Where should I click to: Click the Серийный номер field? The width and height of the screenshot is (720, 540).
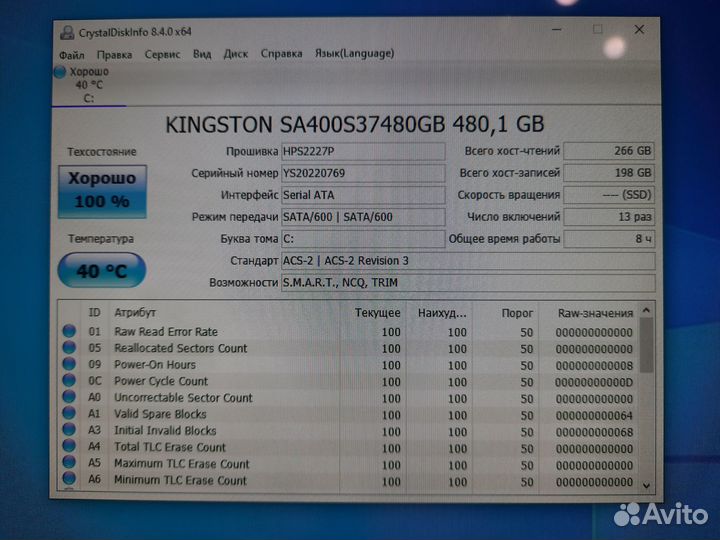coord(363,173)
